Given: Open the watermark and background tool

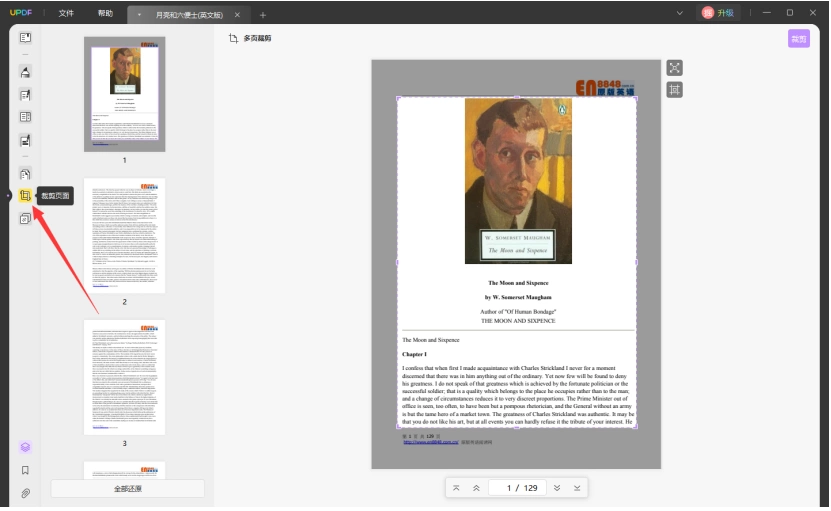Looking at the screenshot, I should (25, 218).
